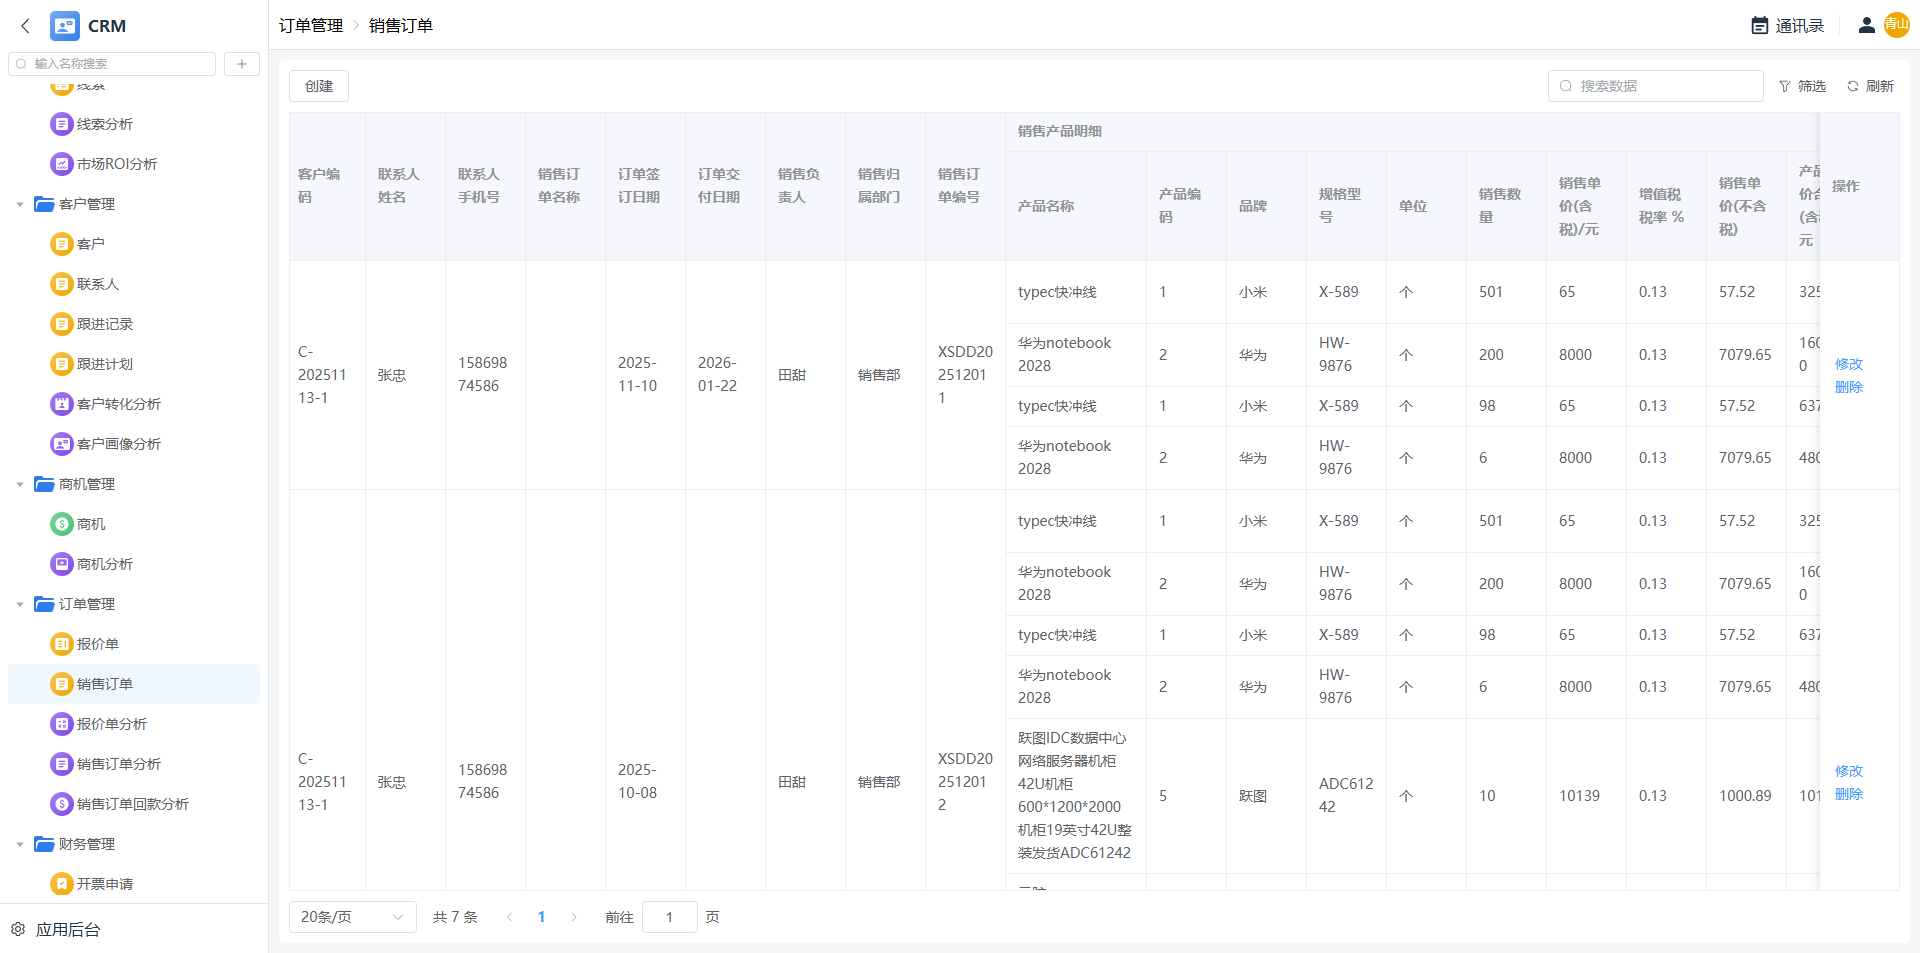Select 销售订单分析 in the sidebar menu
Viewport: 1920px width, 953px height.
[x=118, y=764]
